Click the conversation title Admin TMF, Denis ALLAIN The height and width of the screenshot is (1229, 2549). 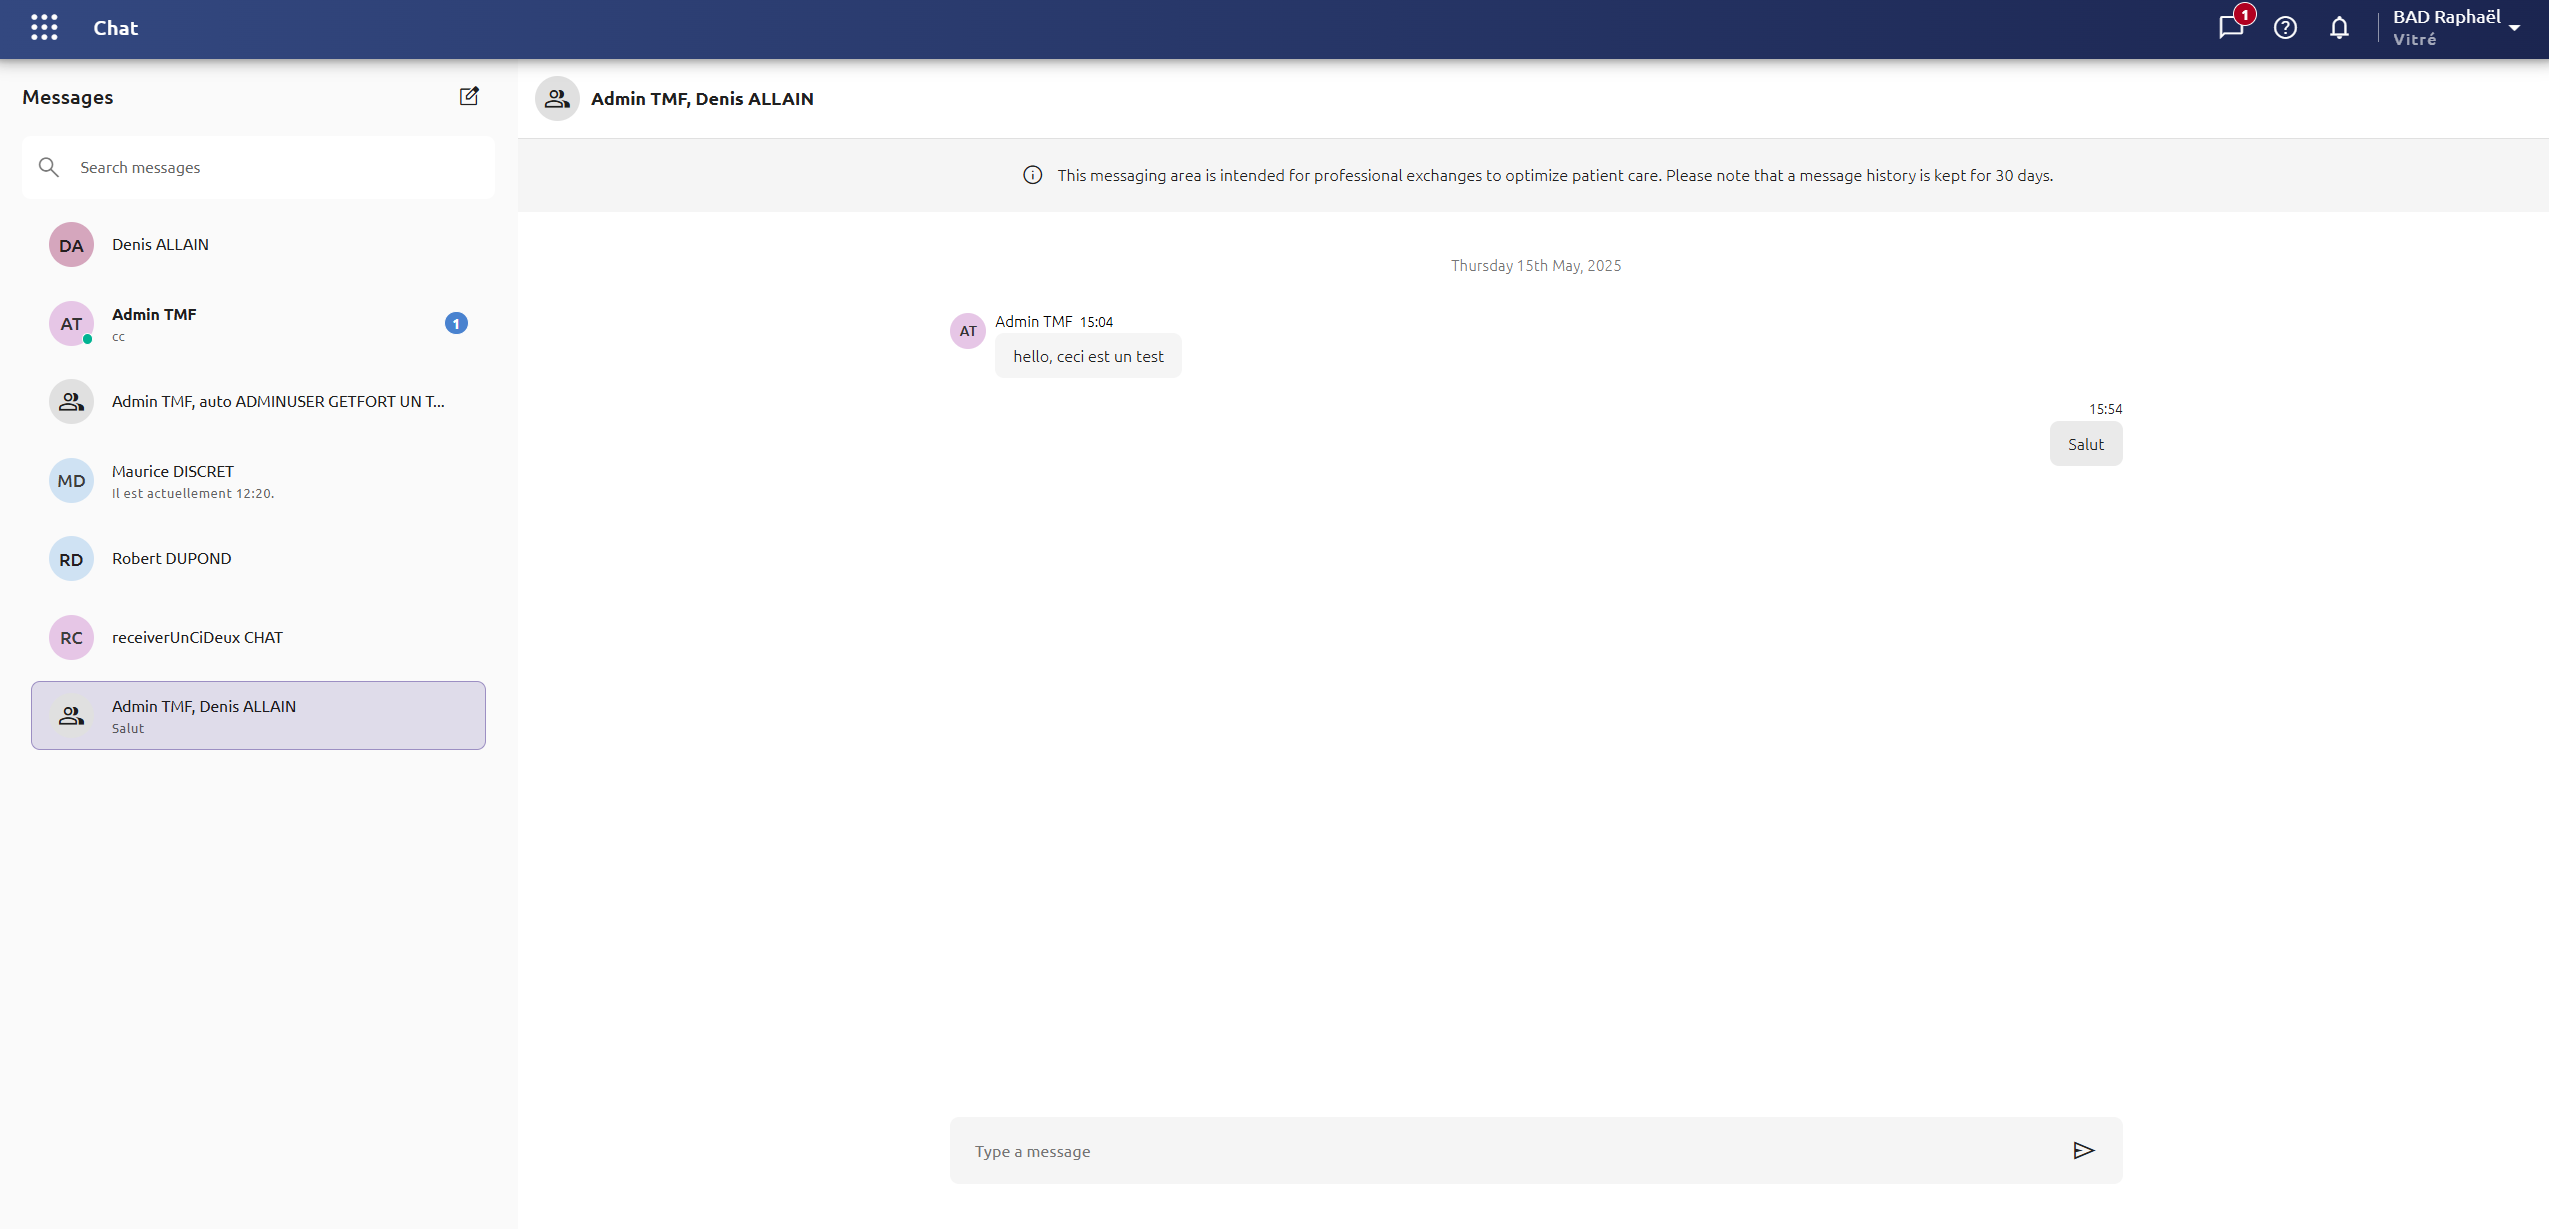702,98
